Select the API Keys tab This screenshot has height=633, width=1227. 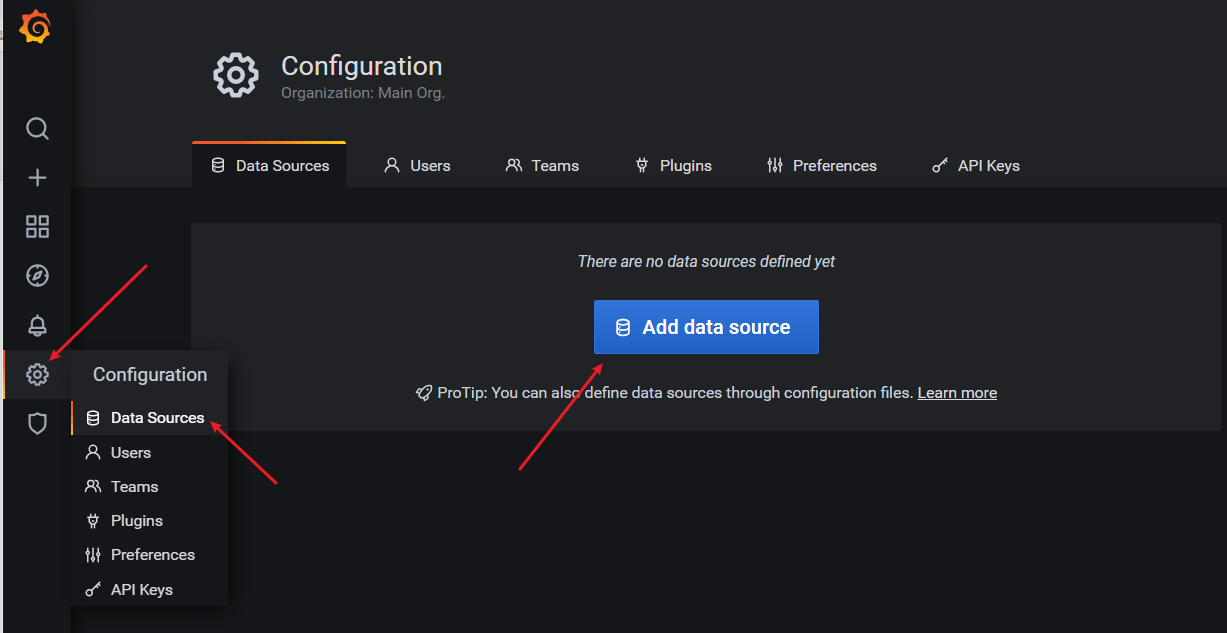pos(975,166)
